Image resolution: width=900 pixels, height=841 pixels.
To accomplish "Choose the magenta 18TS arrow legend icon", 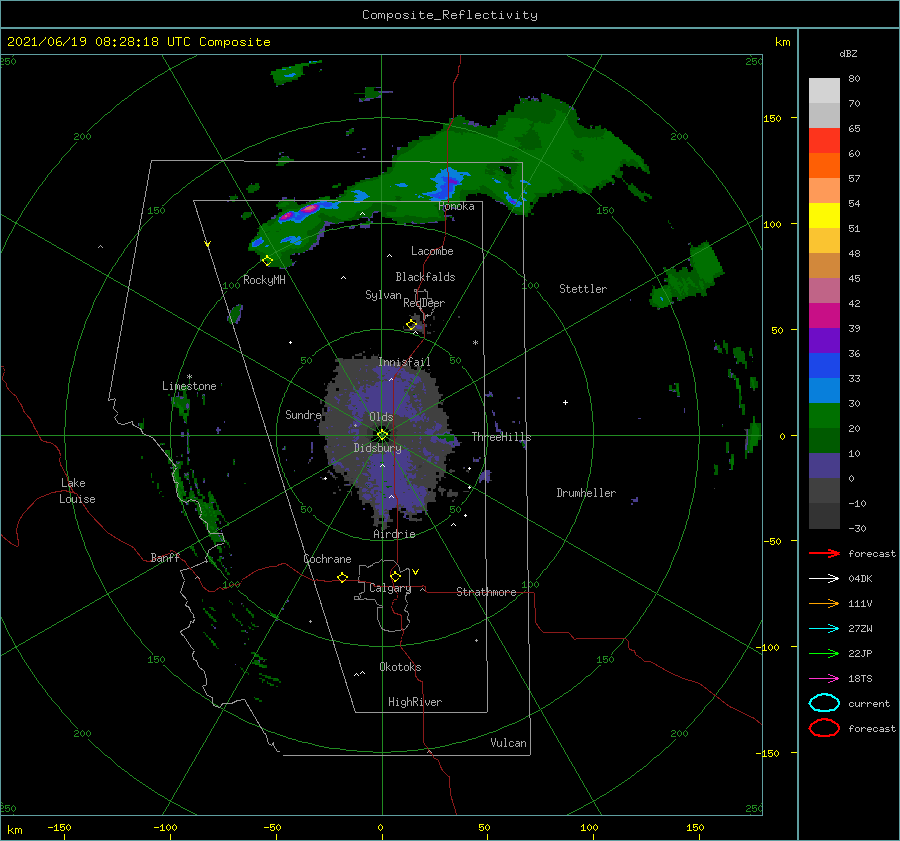I will [x=824, y=679].
